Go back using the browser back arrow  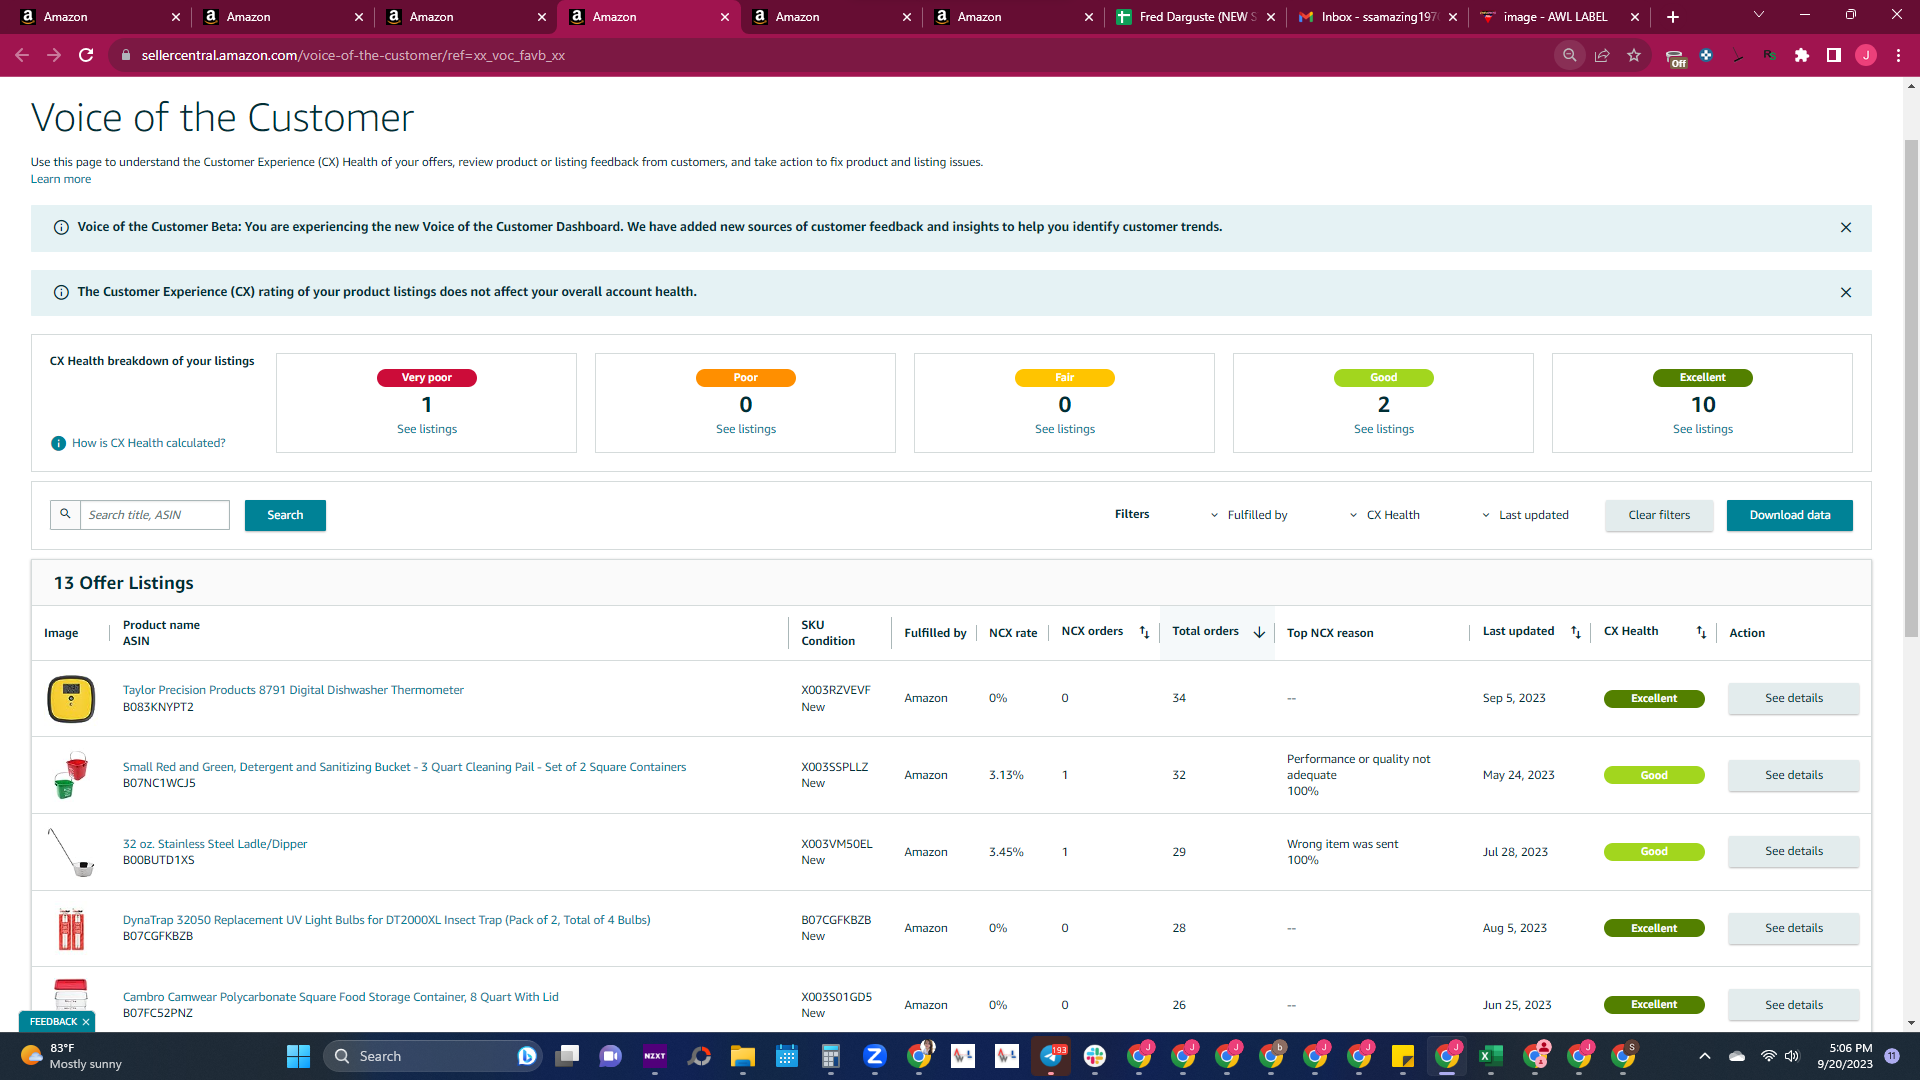[x=22, y=55]
